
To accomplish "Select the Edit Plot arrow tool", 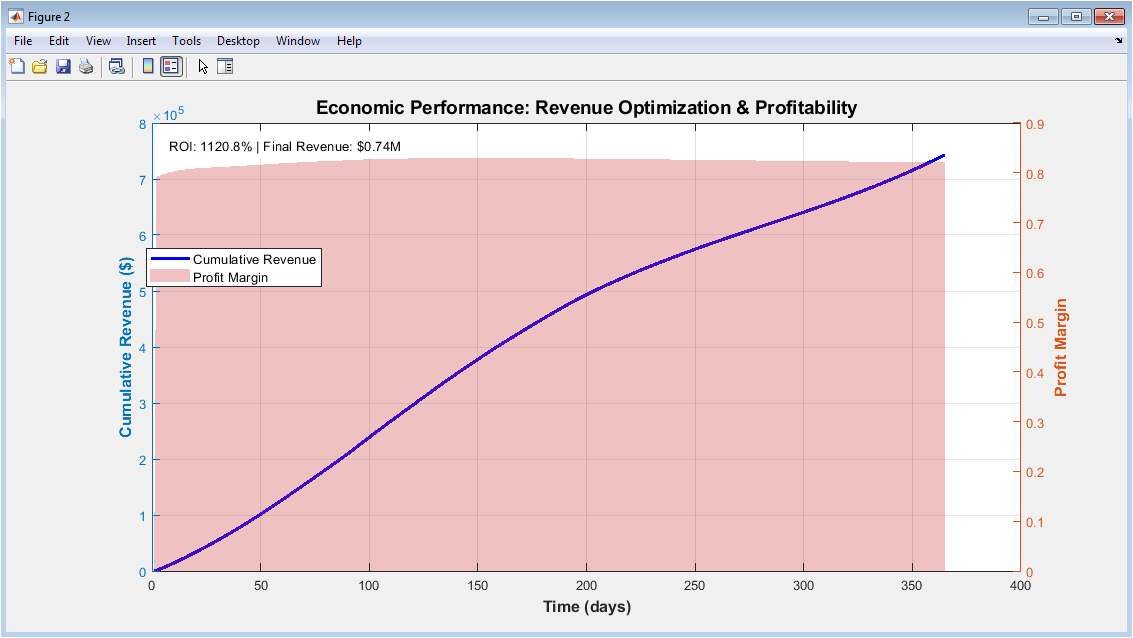I will pos(203,66).
